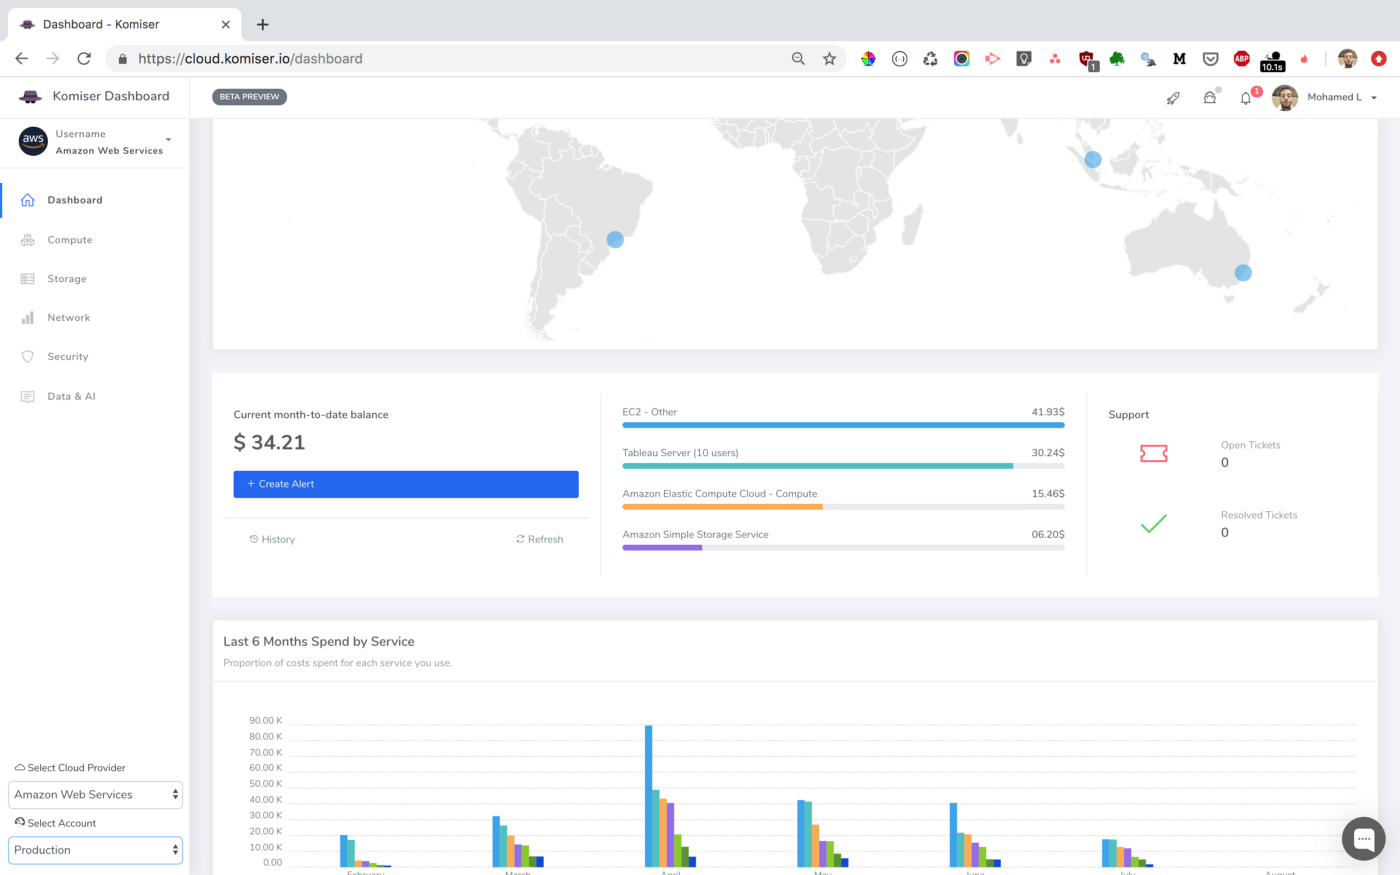Click the browser back button
Screen dimensions: 1400x875
pos(22,58)
